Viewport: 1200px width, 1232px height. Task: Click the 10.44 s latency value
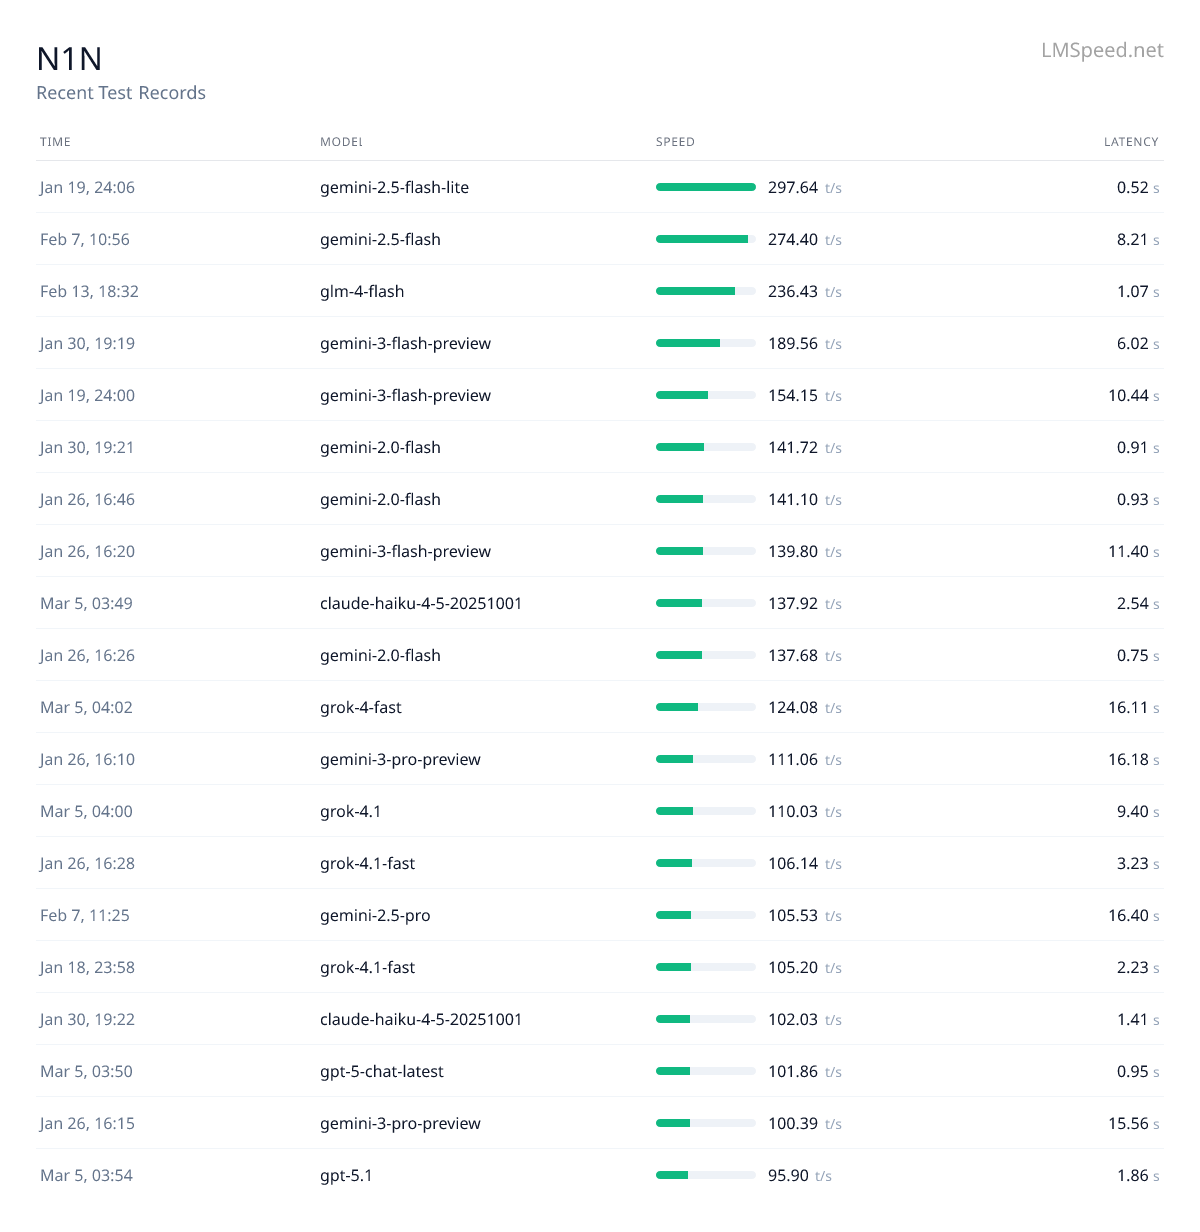pyautogui.click(x=1134, y=395)
